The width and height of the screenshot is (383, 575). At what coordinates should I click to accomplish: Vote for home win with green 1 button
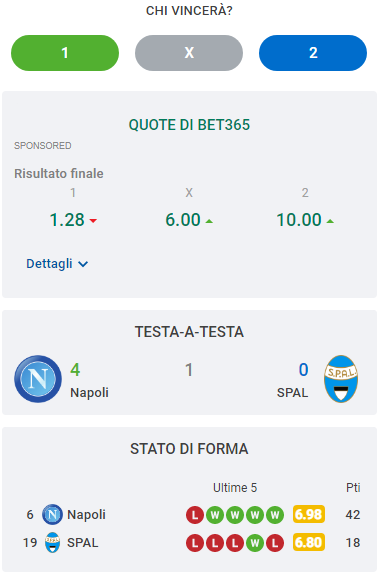point(65,53)
